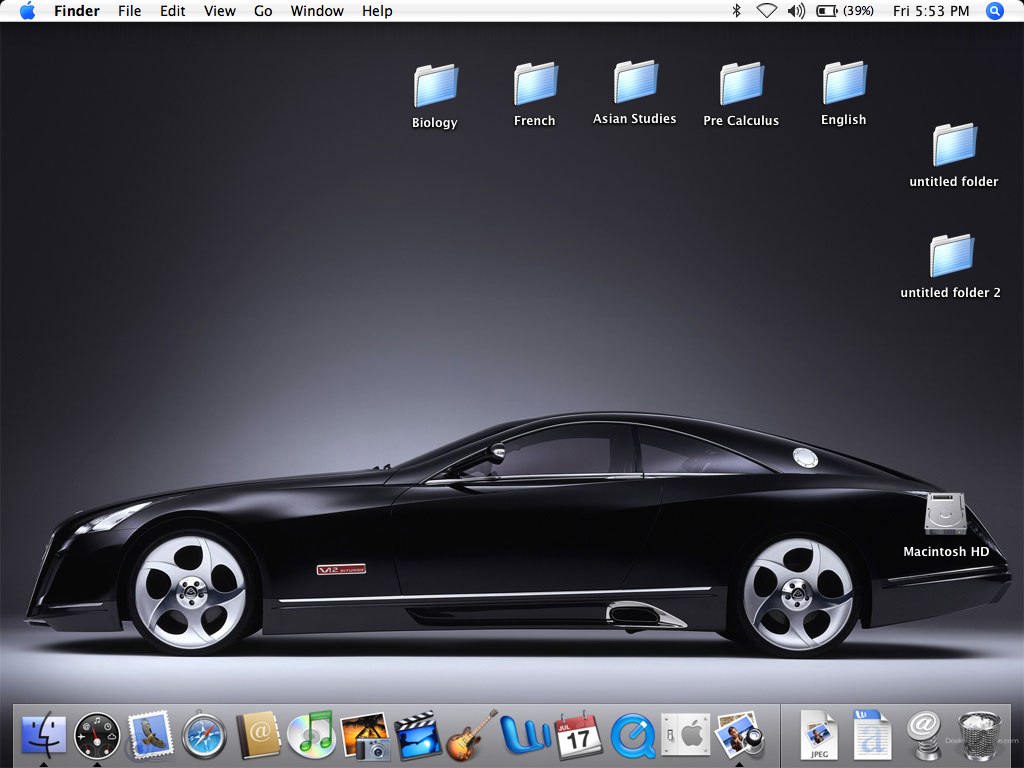Click the clock showing Fri 5:53 PM
Screen dimensions: 1024x768
(930, 11)
